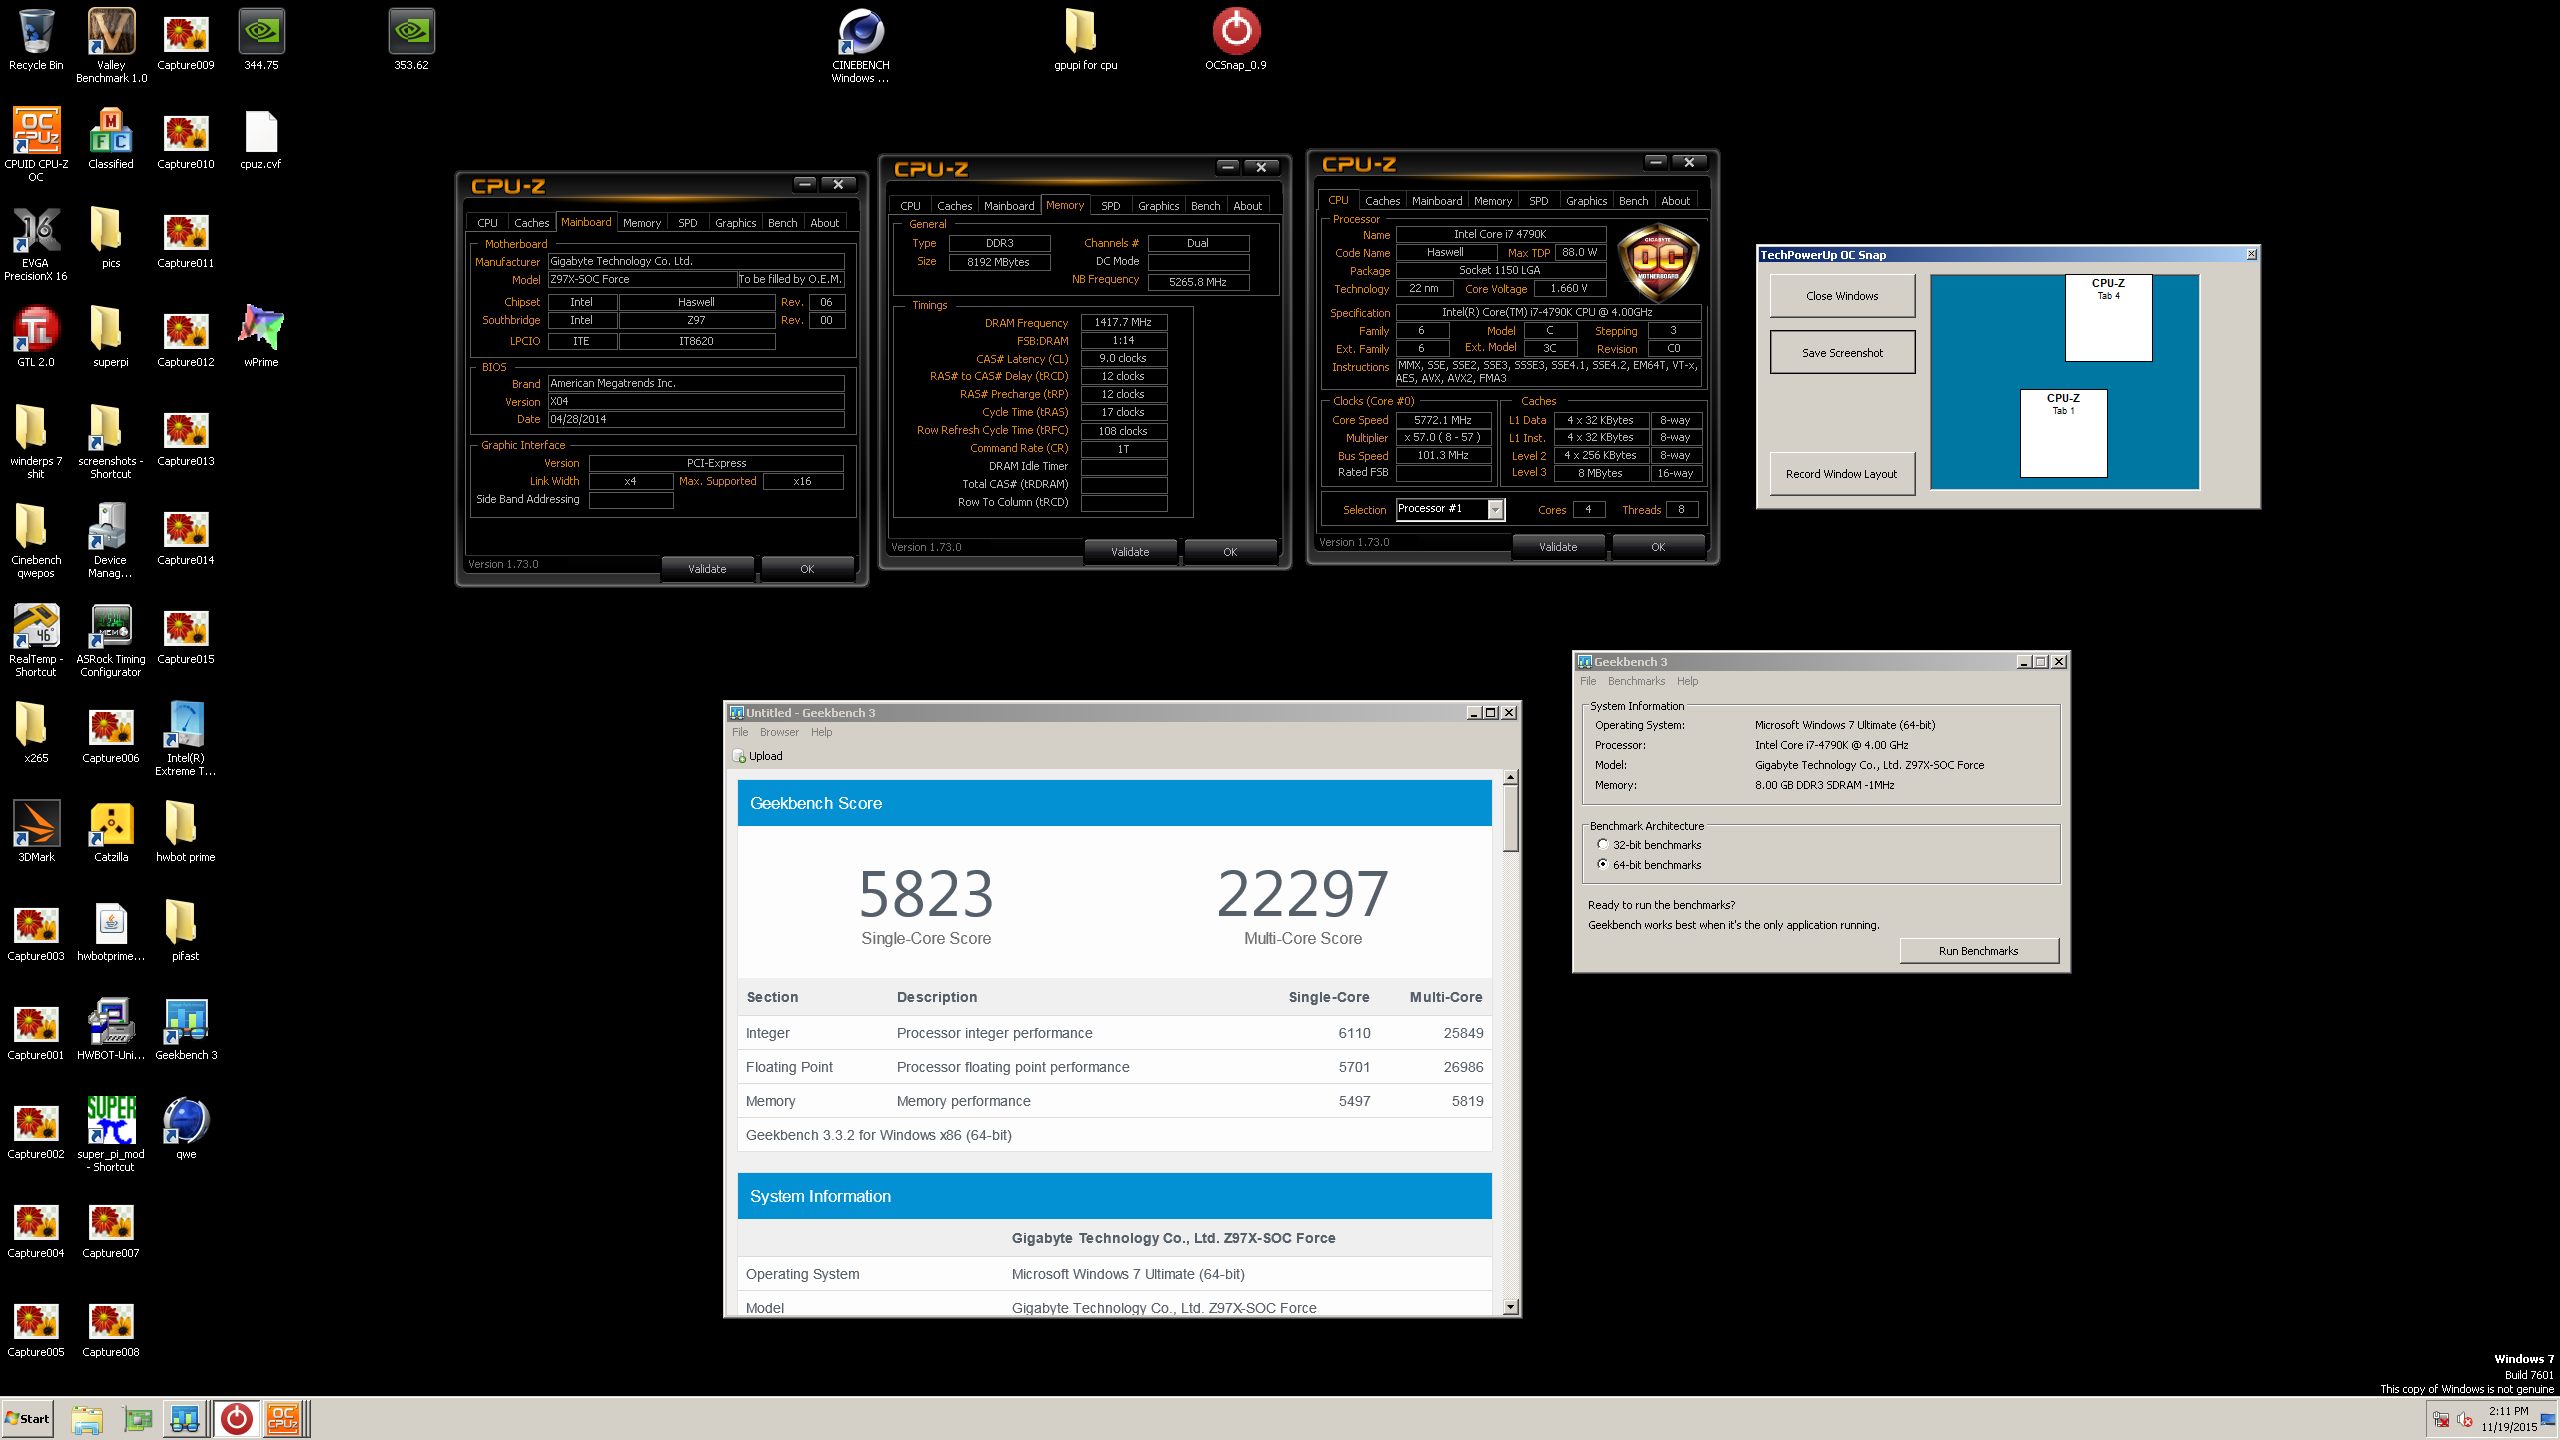Open Windows Explorer from taskbar
2560x1440 pixels.
tap(87, 1418)
